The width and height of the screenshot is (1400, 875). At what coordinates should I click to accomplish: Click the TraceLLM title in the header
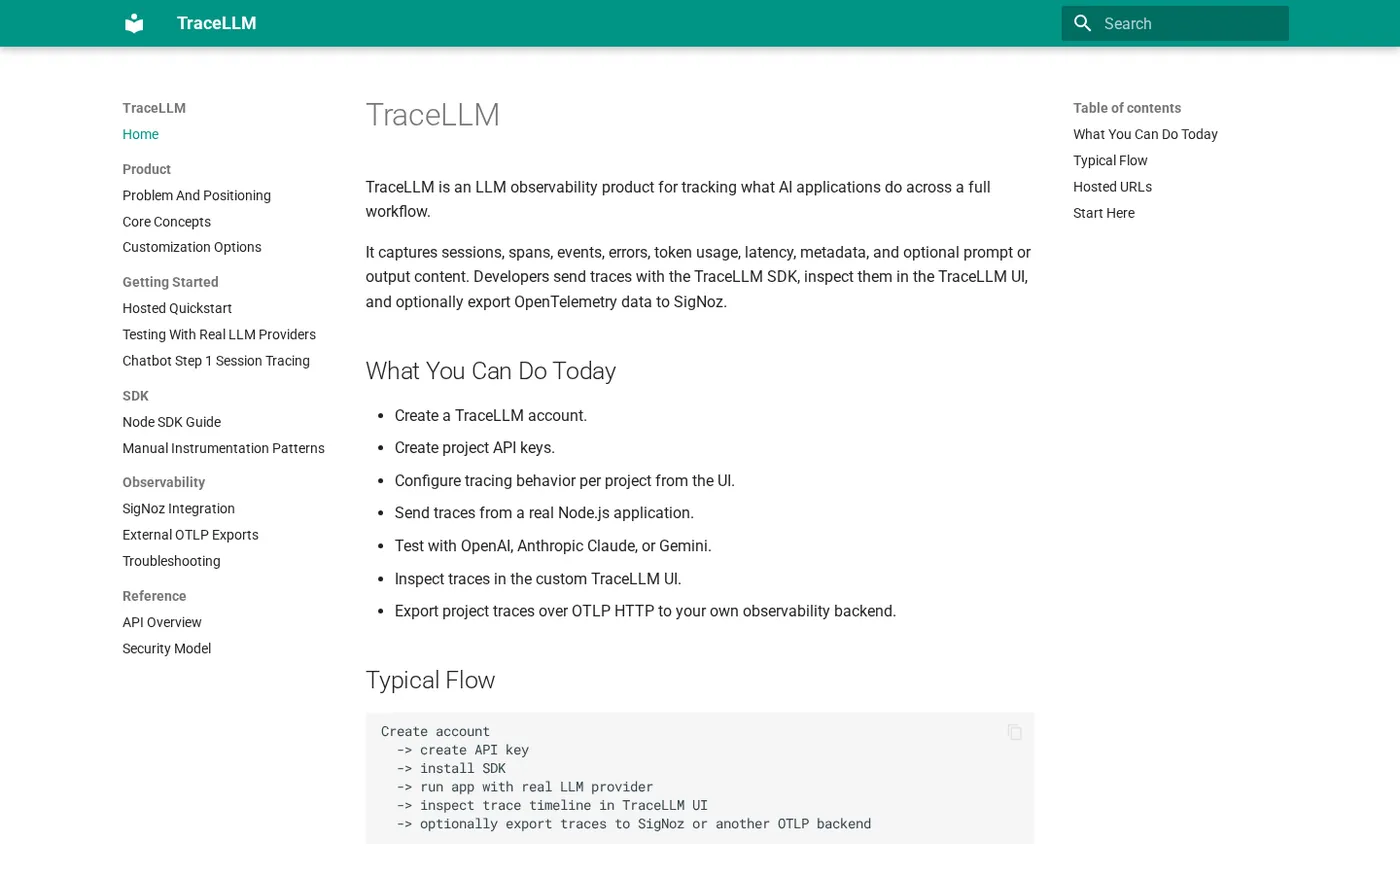216,23
